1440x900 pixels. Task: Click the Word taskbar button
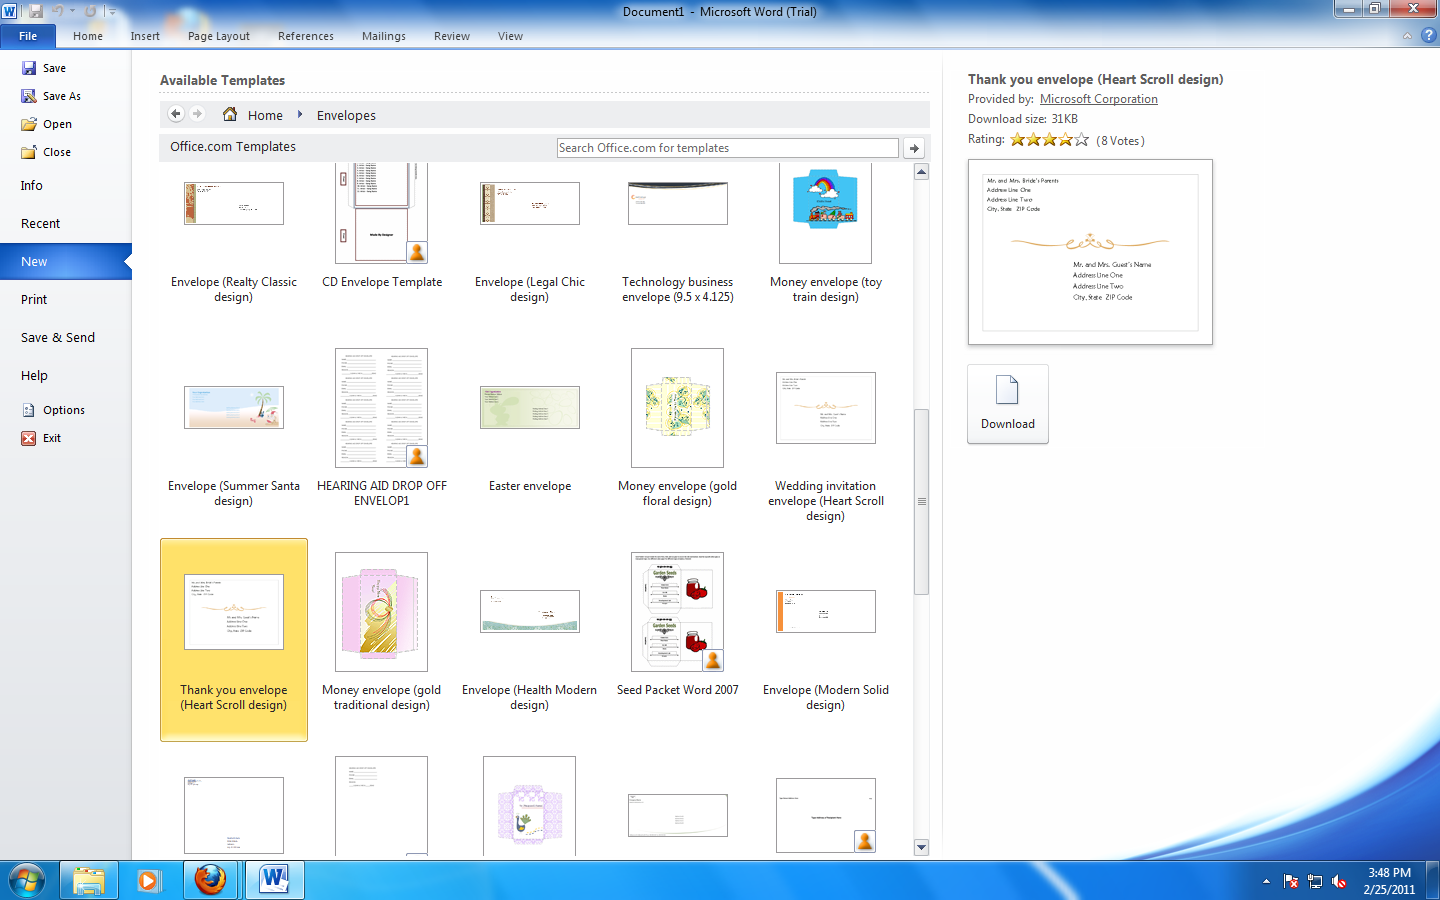273,880
